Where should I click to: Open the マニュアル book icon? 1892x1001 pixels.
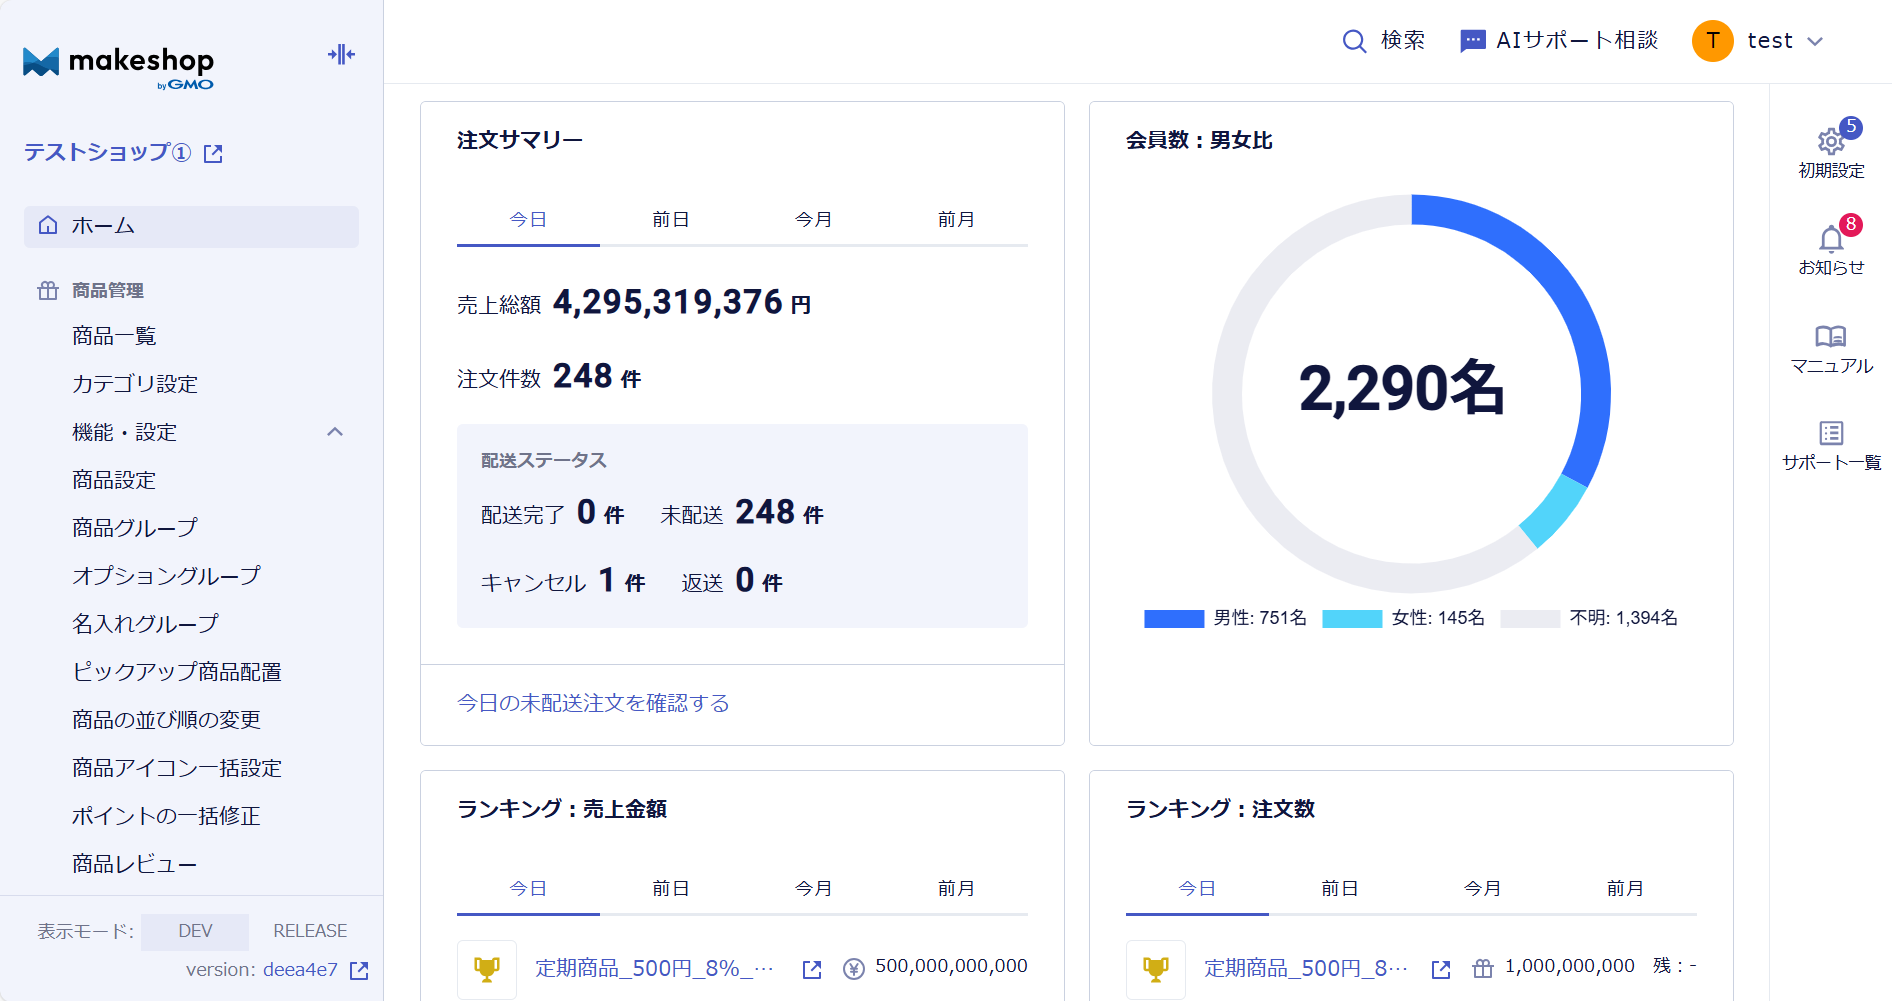[1830, 336]
